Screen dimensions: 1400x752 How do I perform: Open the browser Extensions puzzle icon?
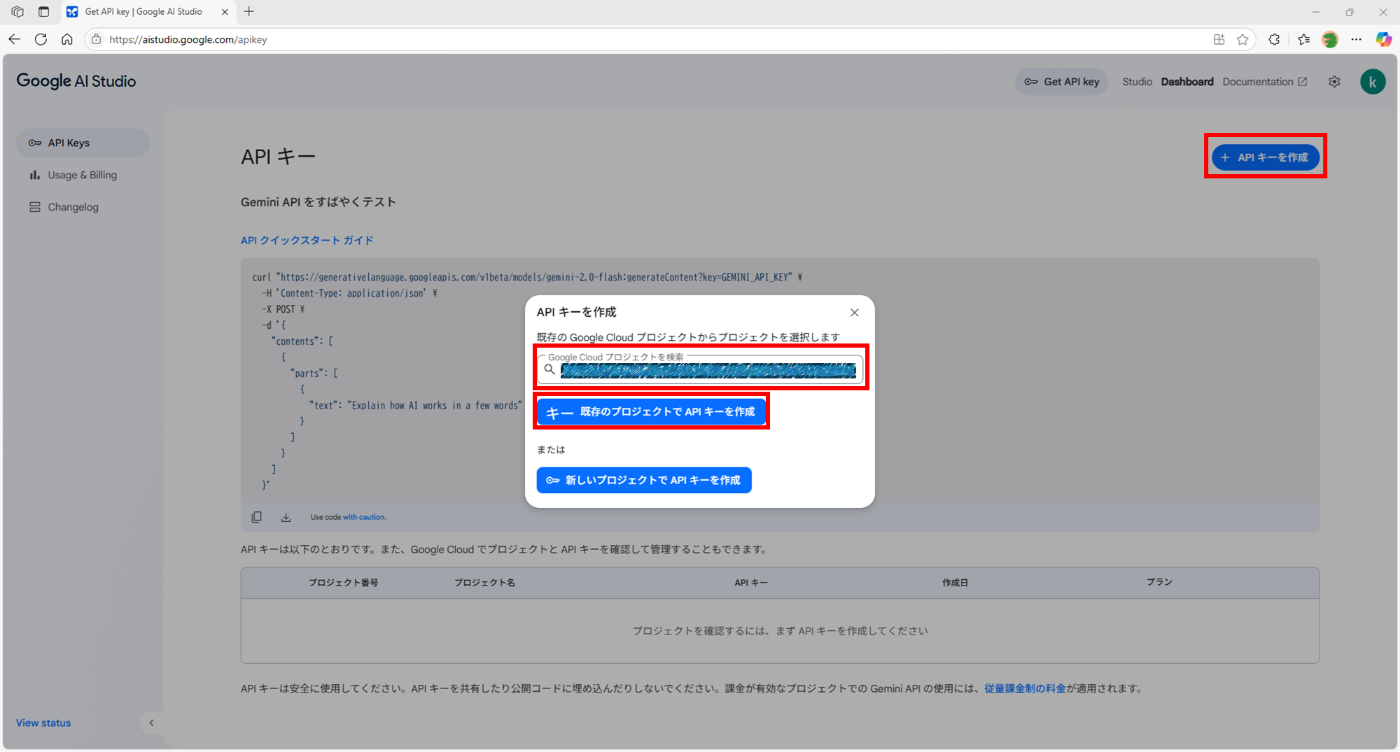click(x=1274, y=39)
